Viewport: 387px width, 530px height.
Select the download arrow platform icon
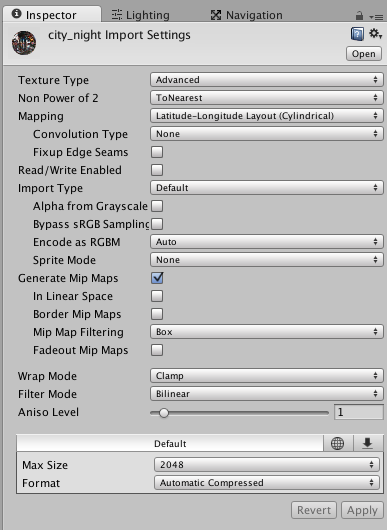(x=367, y=443)
